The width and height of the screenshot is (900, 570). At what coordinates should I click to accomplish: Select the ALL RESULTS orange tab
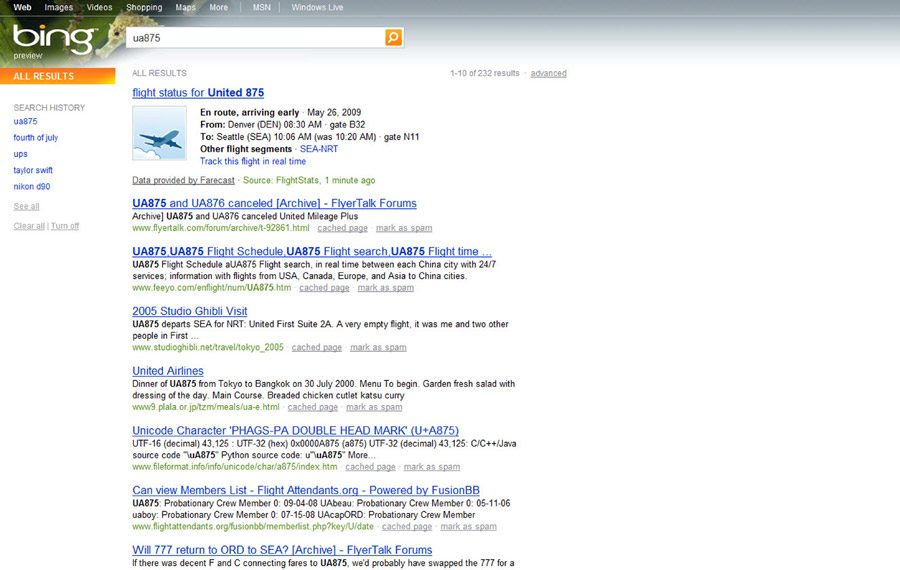point(44,76)
